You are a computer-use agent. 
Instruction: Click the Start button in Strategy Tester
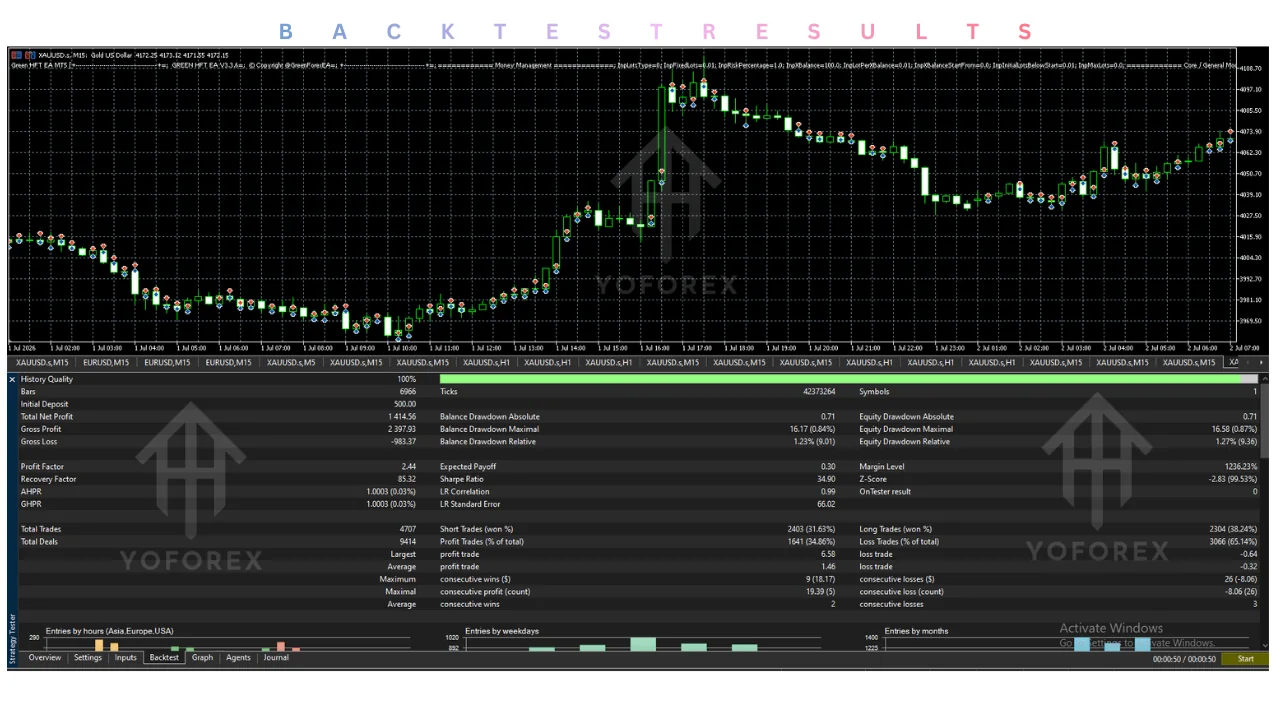click(1245, 659)
